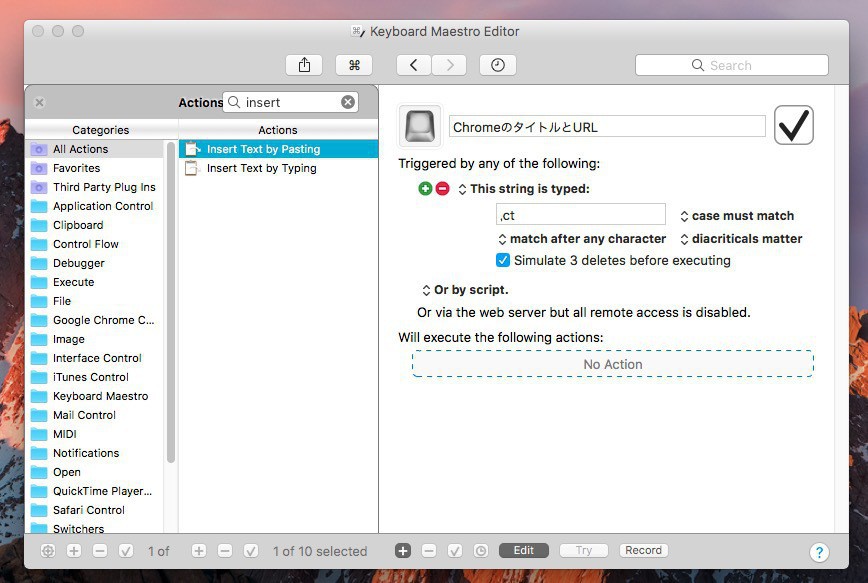Click the Actions search field containing 'insert'
This screenshot has width=868, height=583.
pyautogui.click(x=290, y=102)
